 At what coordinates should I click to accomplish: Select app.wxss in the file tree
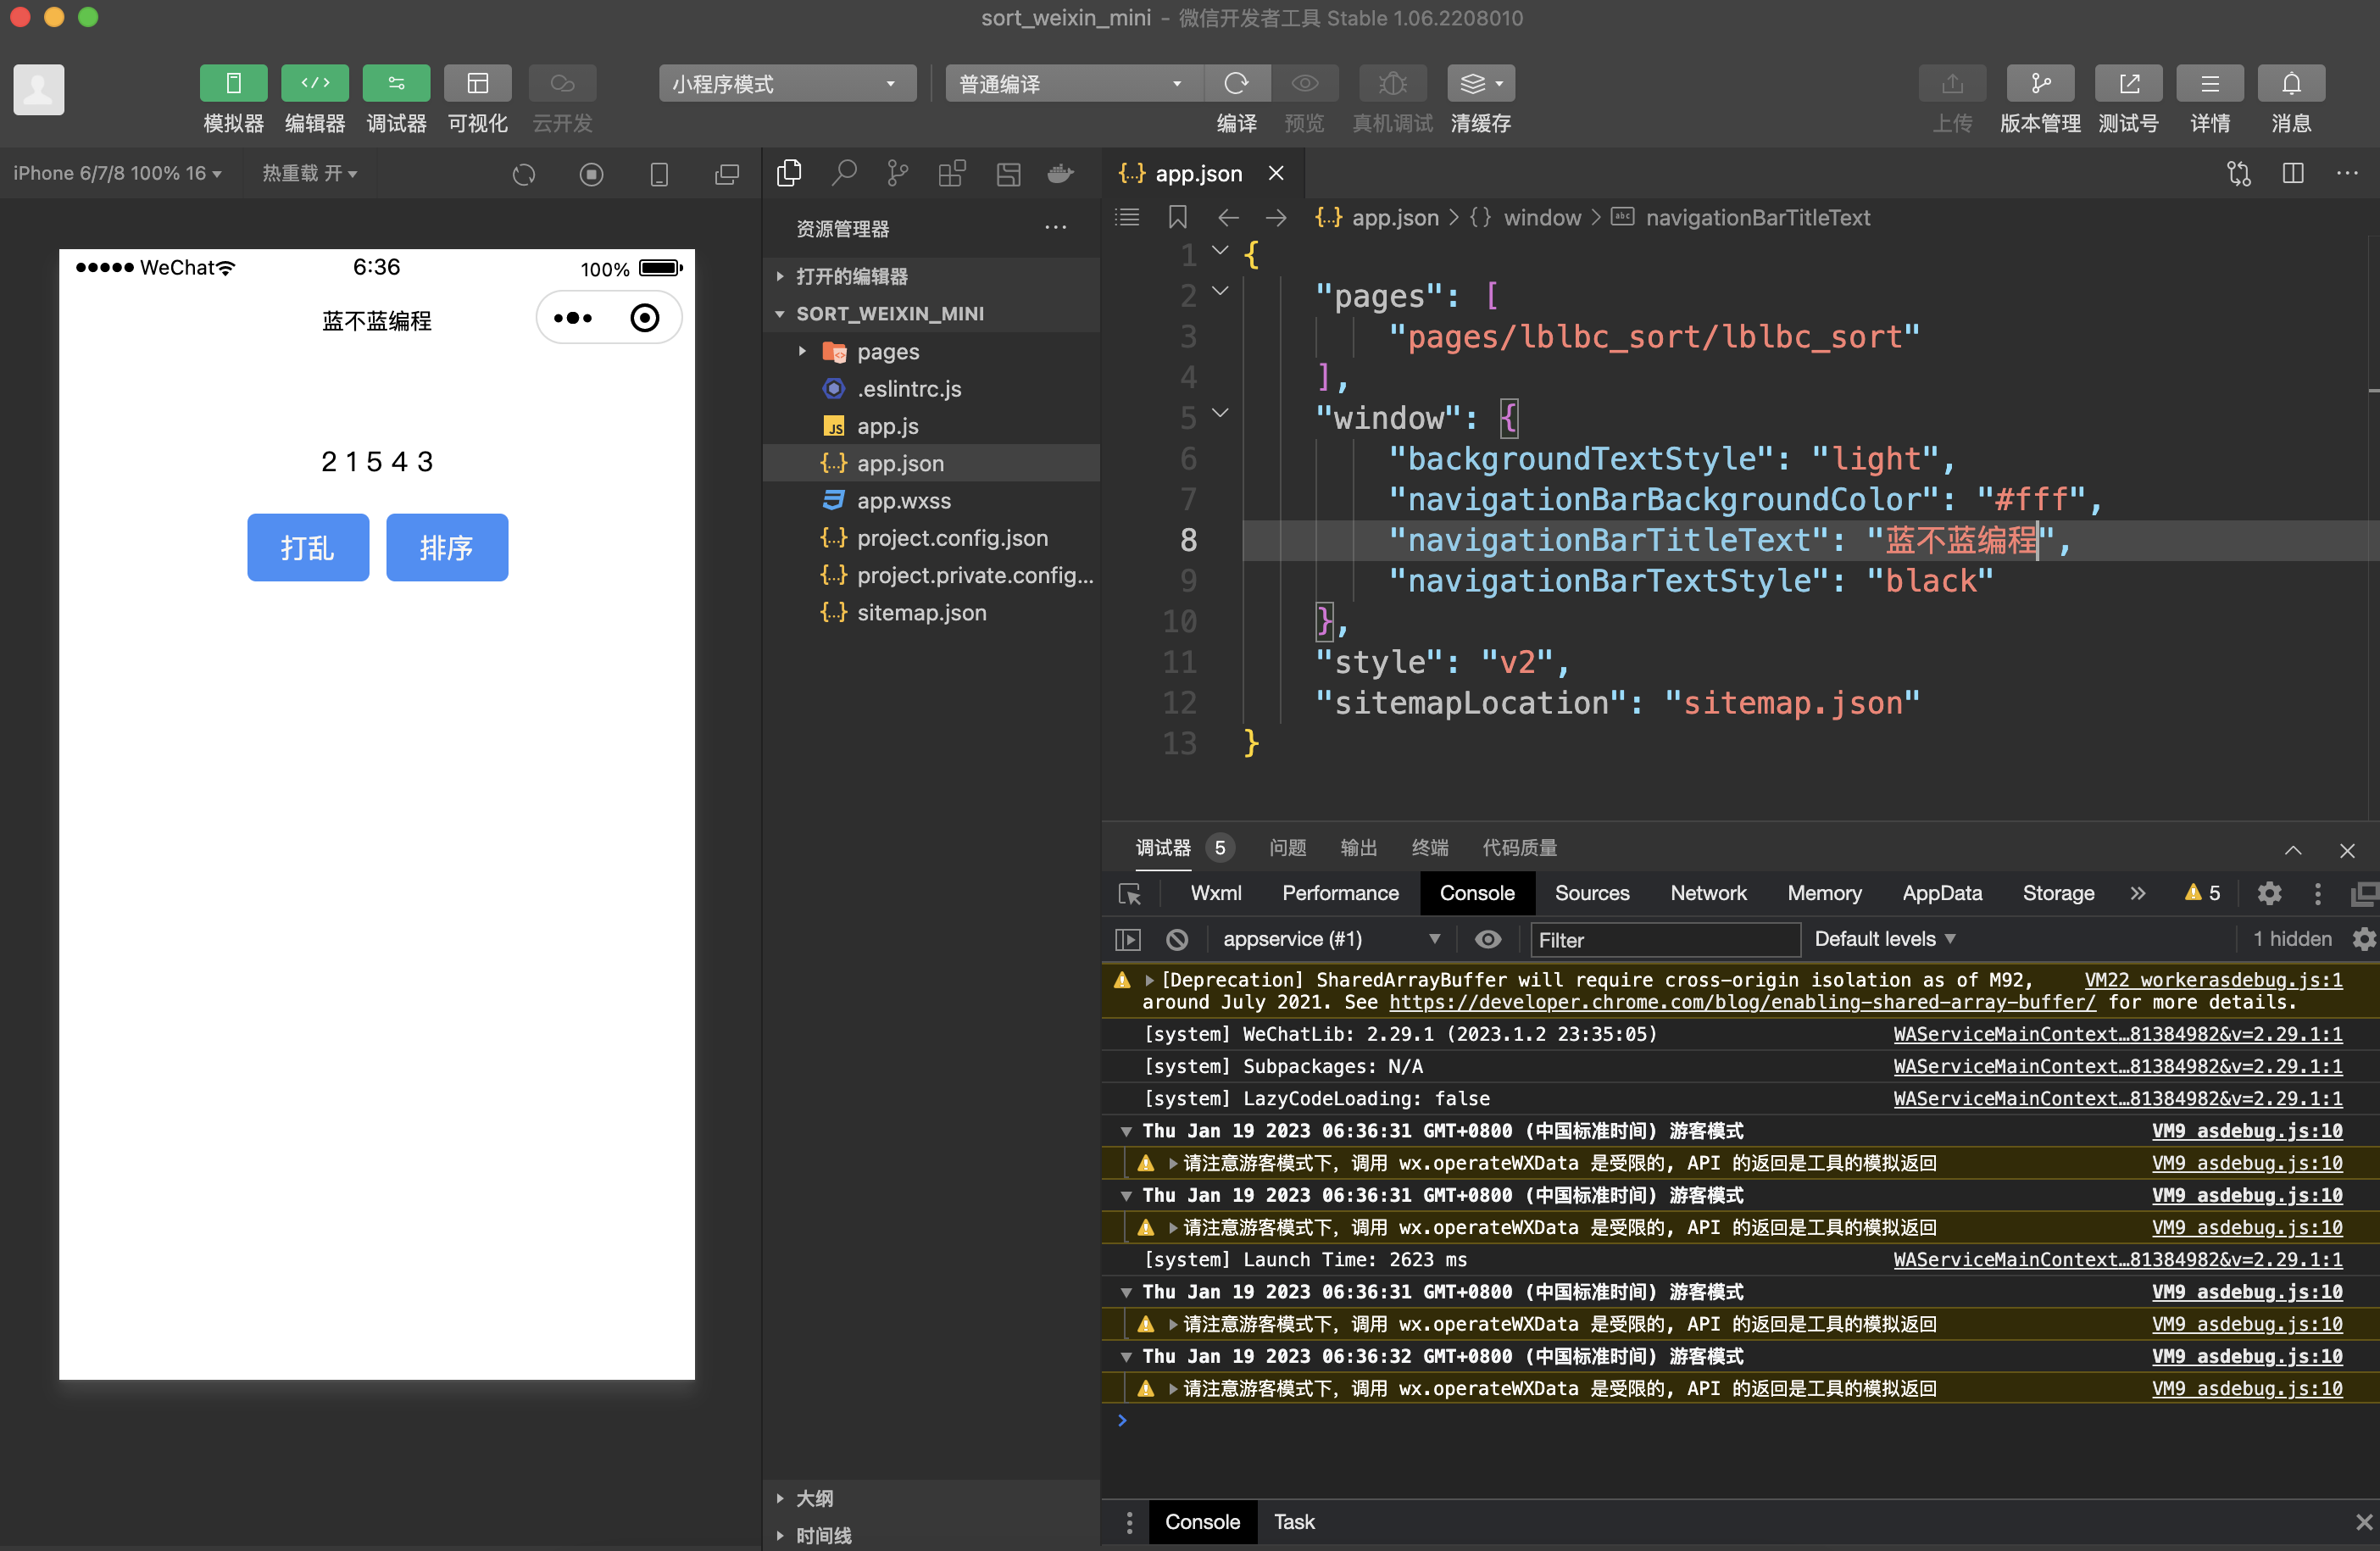point(902,500)
